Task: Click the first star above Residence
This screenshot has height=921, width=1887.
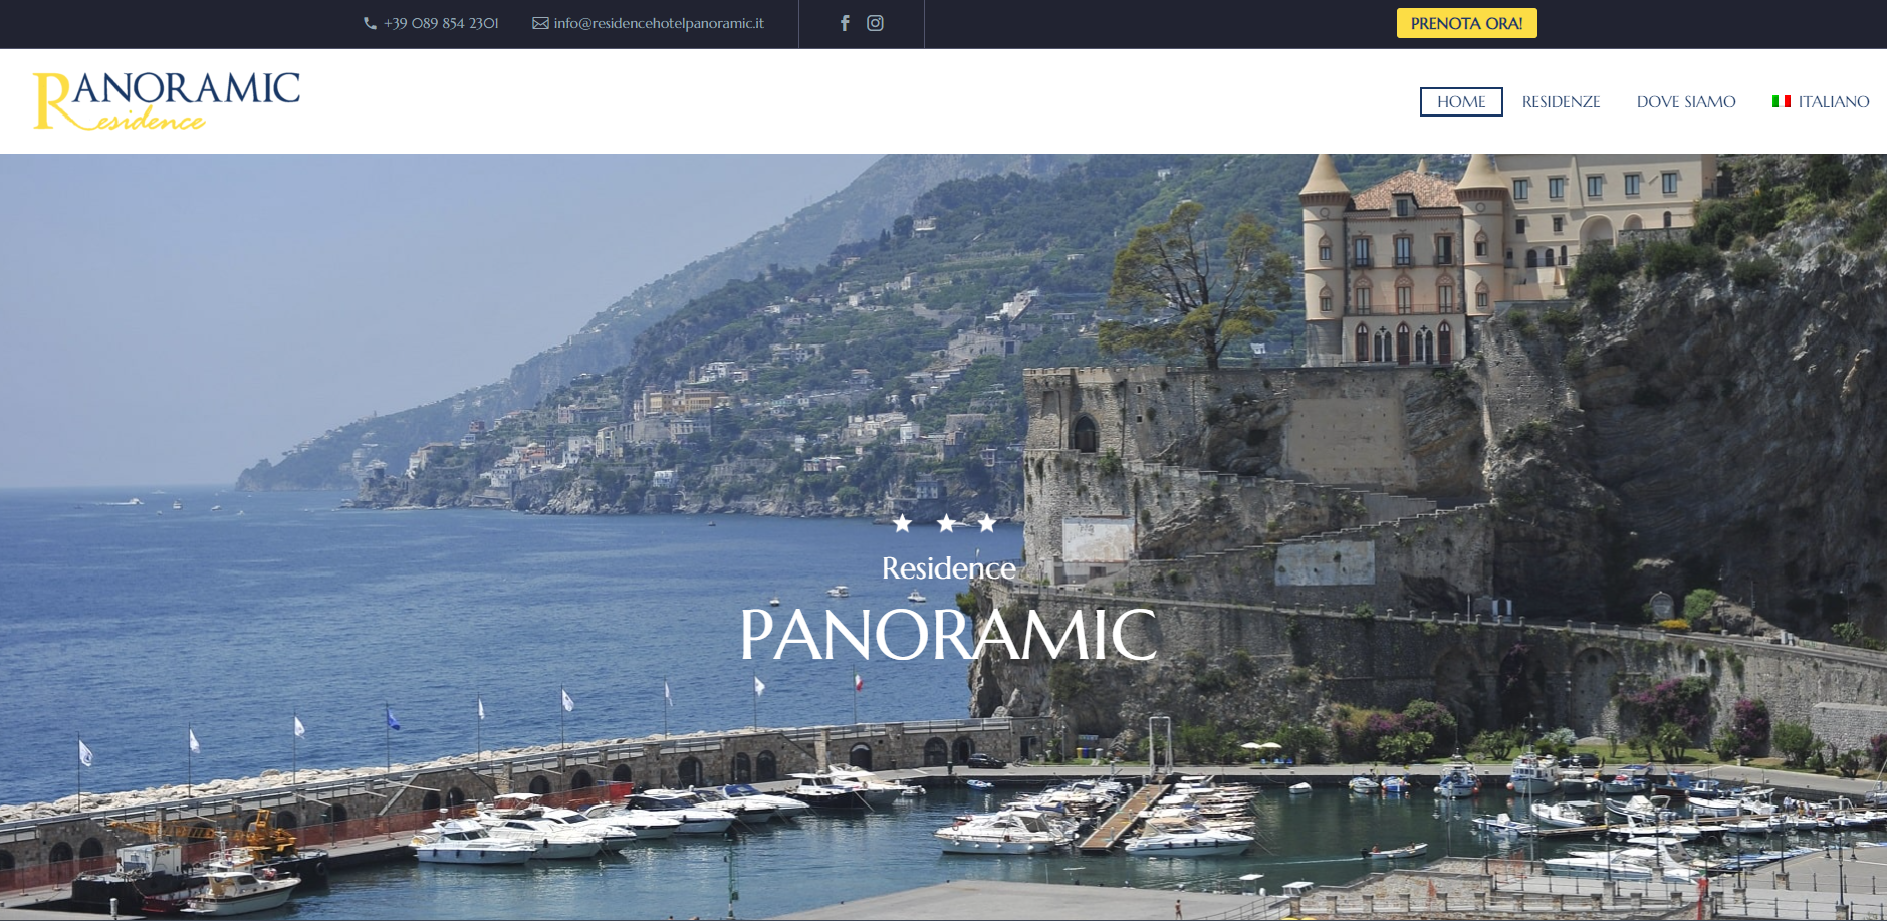Action: coord(902,523)
